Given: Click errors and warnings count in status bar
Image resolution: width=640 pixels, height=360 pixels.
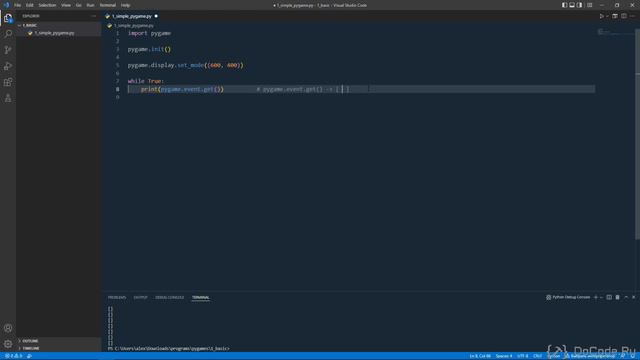Looking at the screenshot, I should [x=13, y=356].
